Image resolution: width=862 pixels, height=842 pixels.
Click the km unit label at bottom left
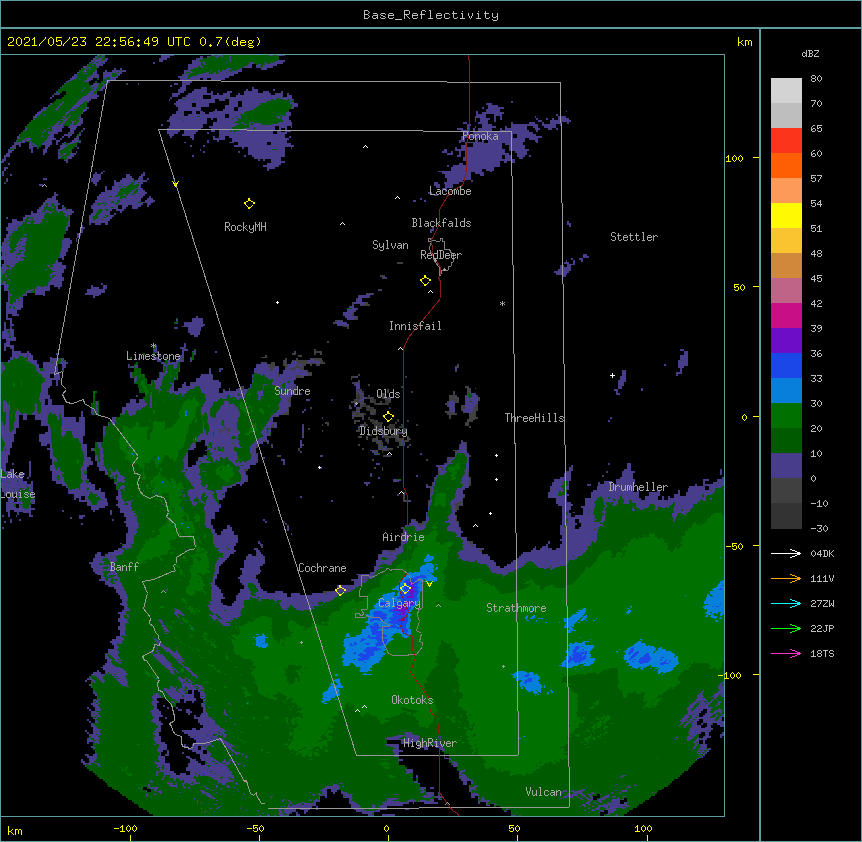point(15,830)
